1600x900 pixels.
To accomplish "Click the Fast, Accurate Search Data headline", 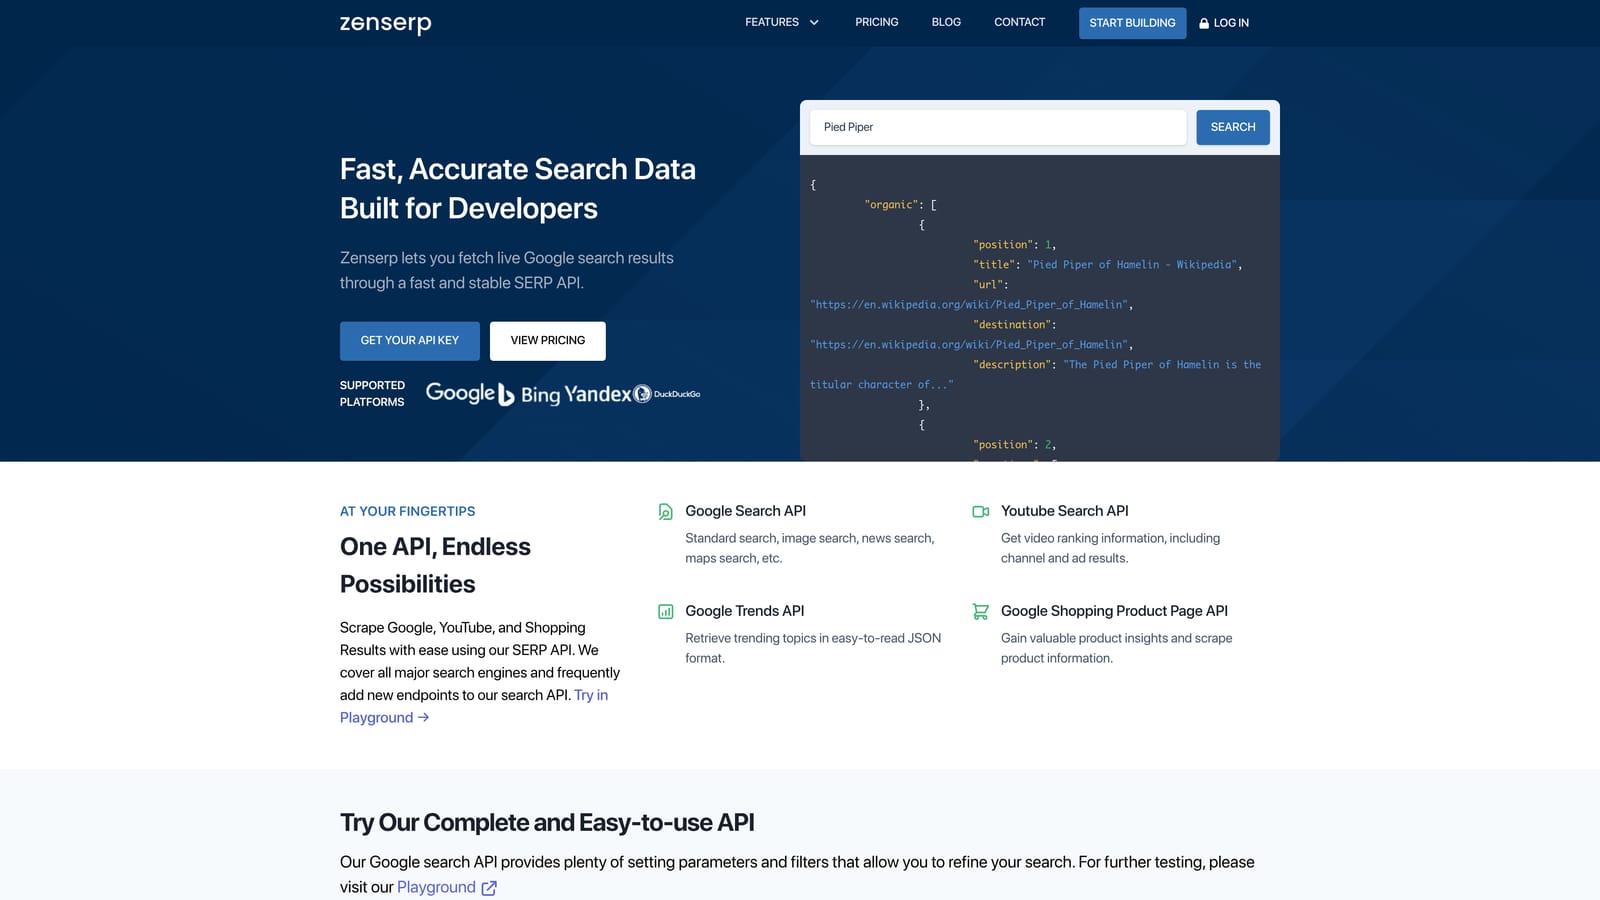I will coord(518,189).
